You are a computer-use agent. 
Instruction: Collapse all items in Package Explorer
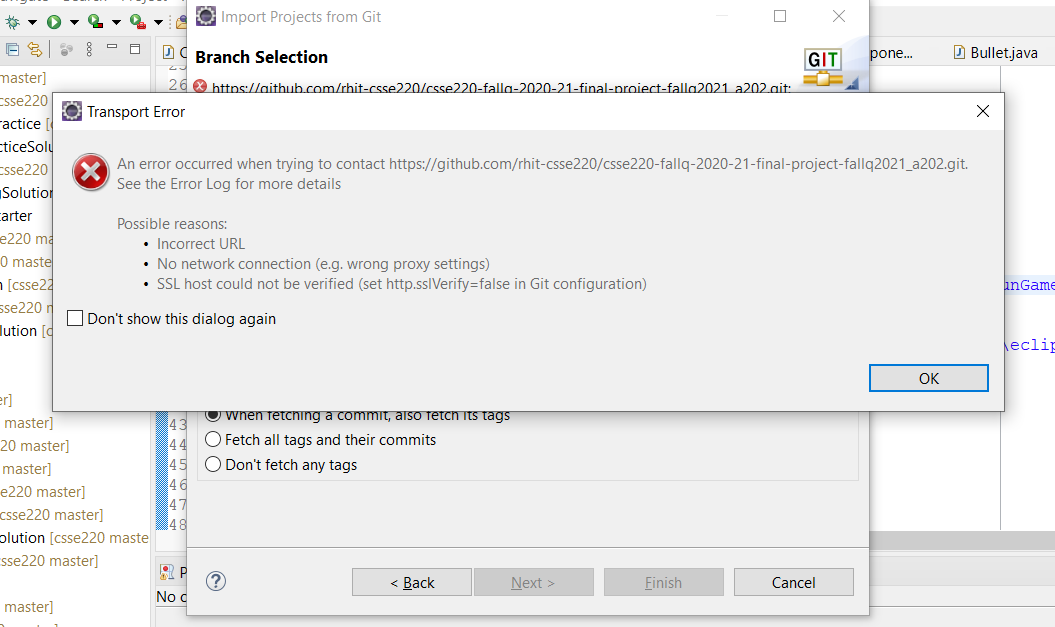click(x=14, y=48)
